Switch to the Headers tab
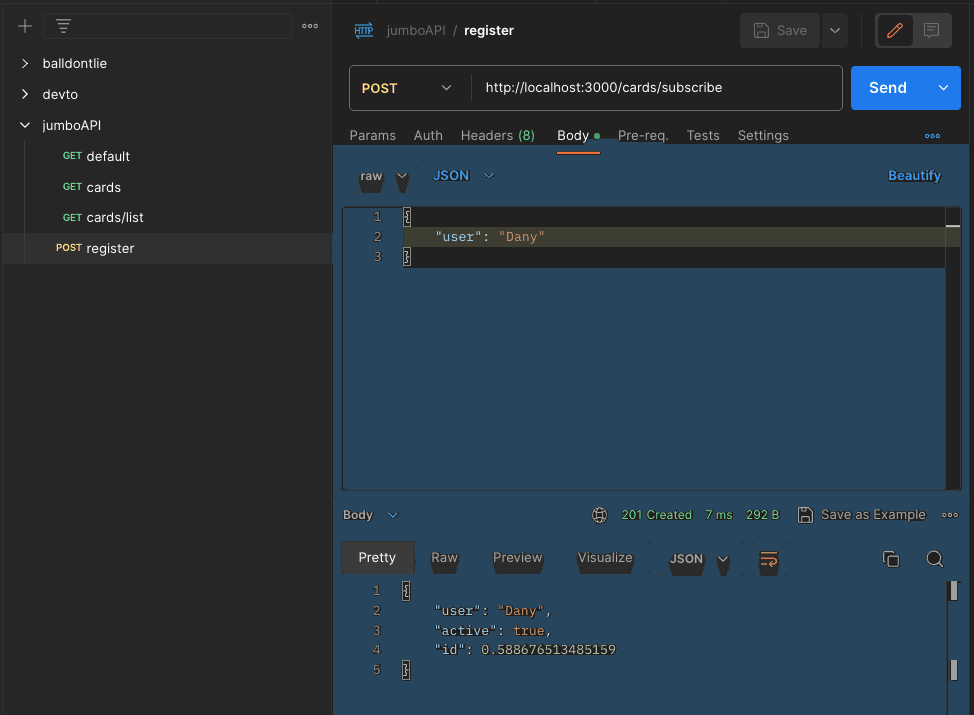This screenshot has height=715, width=974. 497,135
